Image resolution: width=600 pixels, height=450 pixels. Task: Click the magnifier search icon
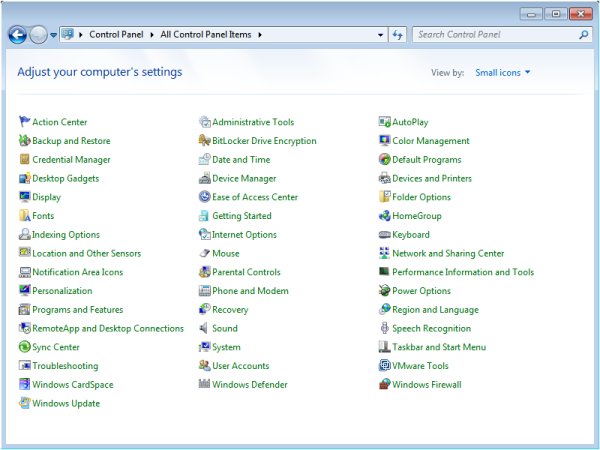(584, 35)
